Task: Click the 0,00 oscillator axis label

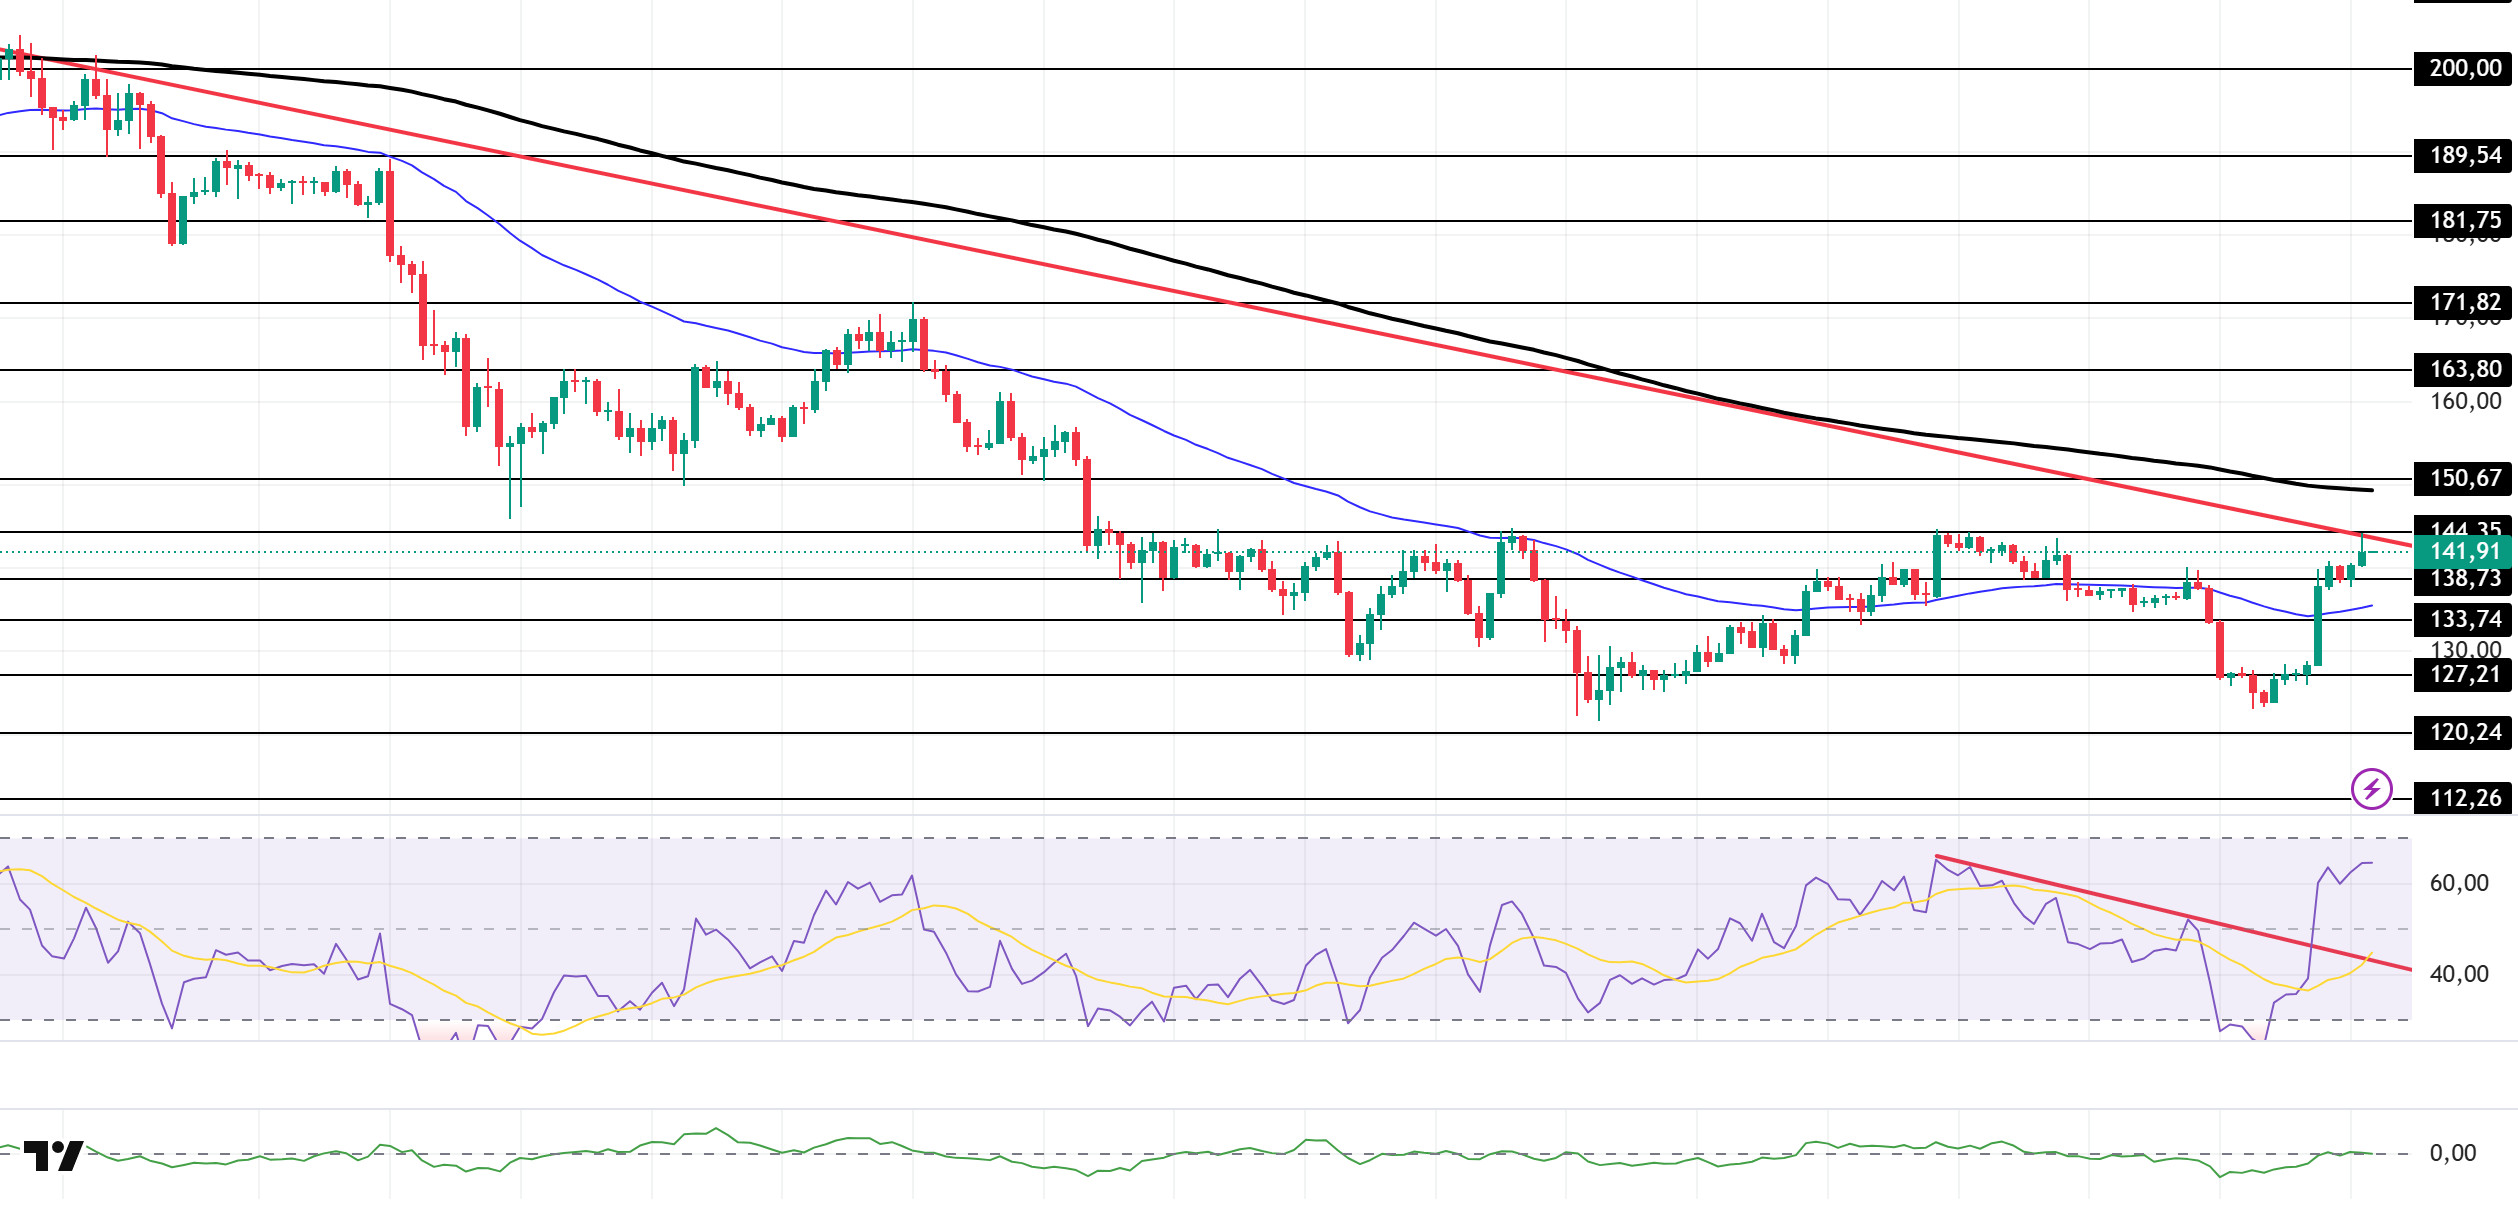Action: click(2453, 1153)
